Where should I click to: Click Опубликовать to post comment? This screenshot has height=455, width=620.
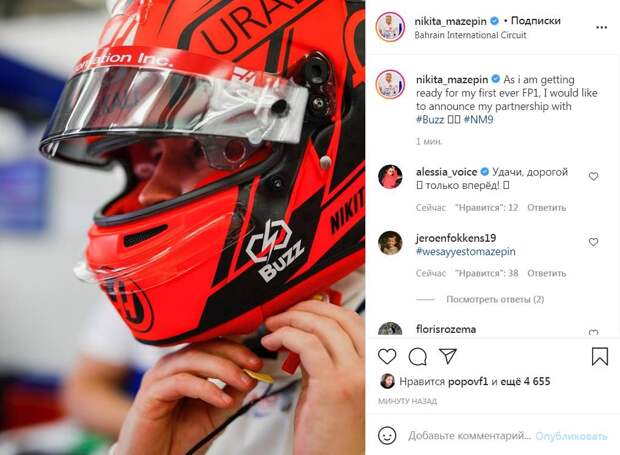571,436
